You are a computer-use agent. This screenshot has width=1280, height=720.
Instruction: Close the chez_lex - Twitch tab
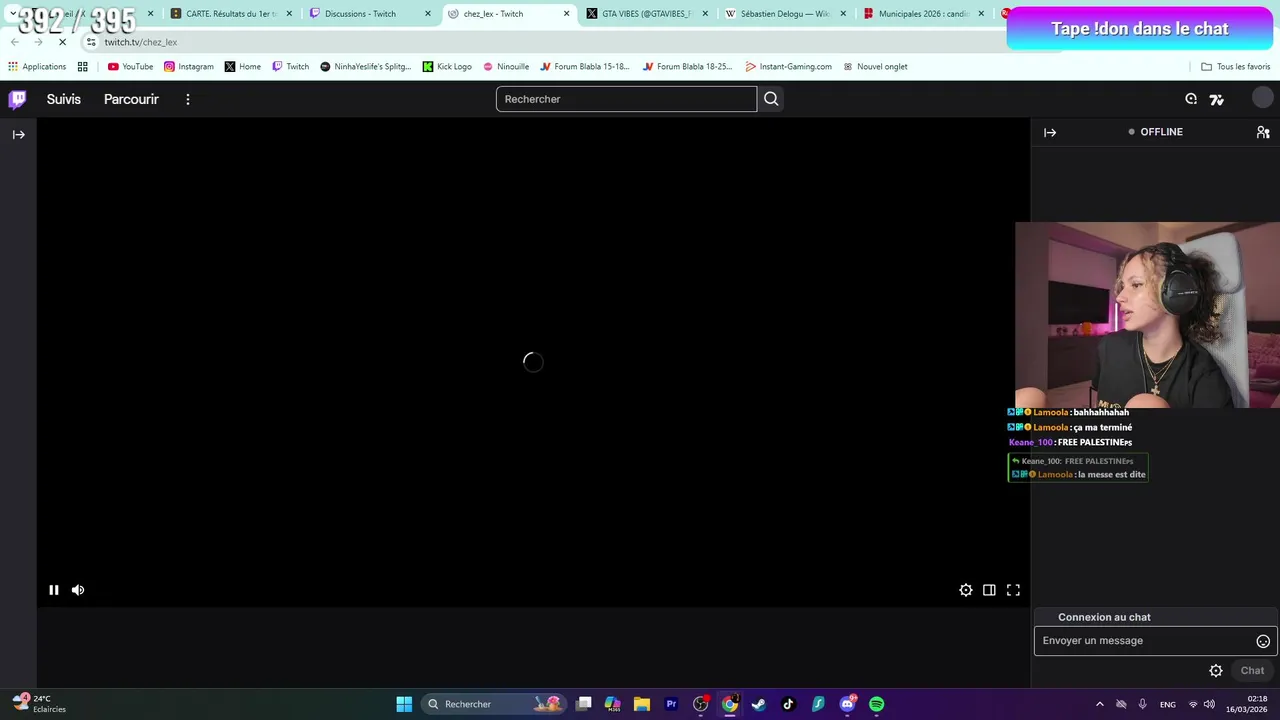point(566,14)
